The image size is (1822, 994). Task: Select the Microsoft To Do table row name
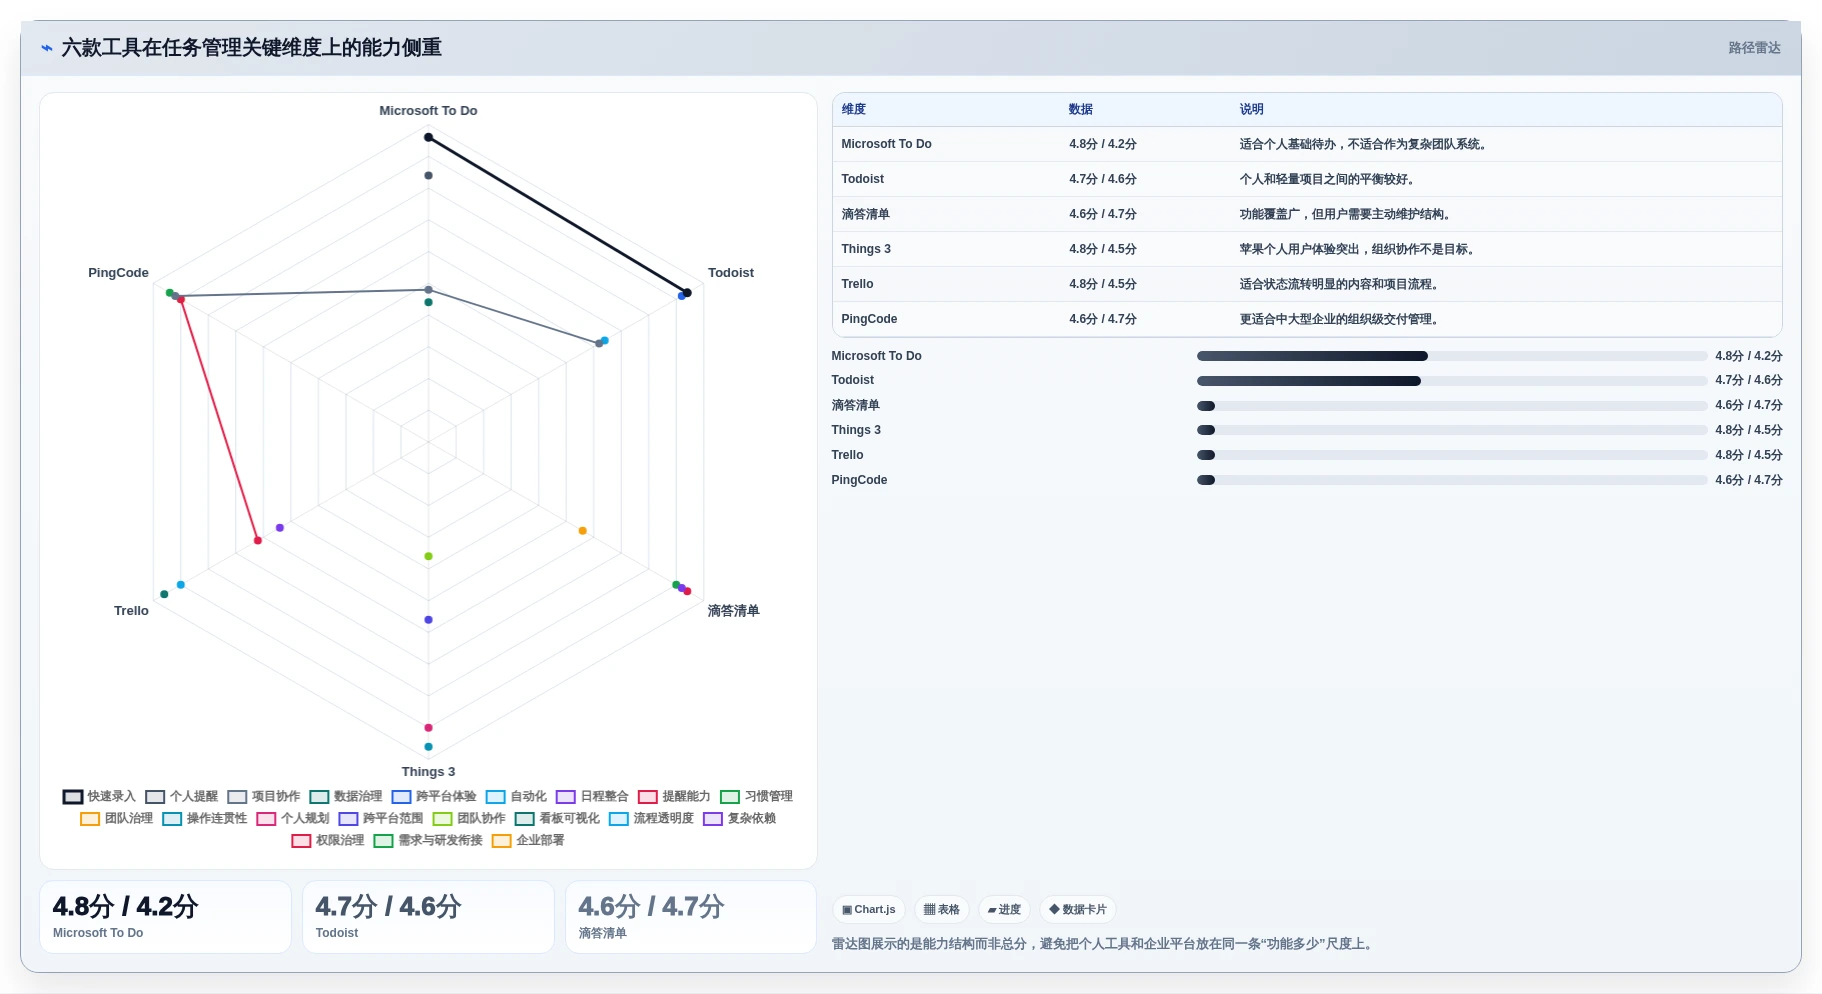point(886,144)
